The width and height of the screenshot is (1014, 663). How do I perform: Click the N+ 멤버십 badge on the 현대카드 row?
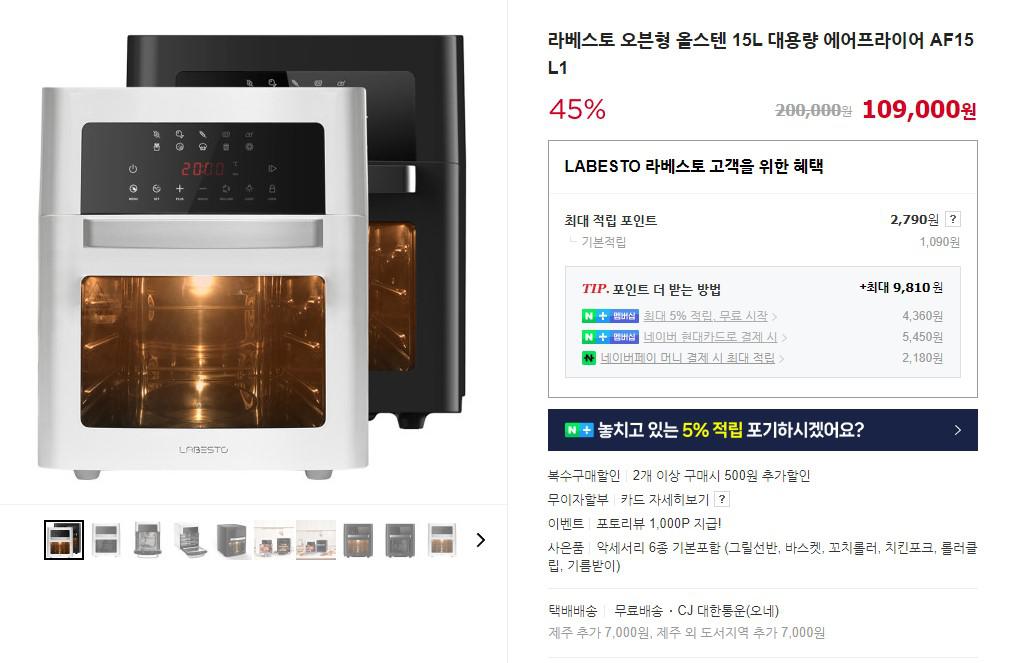coord(610,337)
